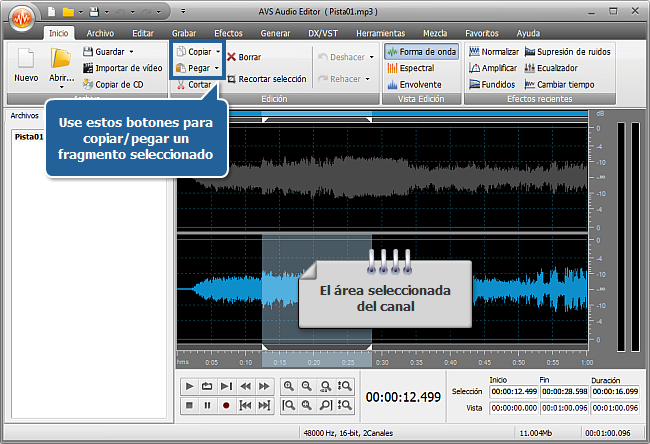Click the Borrar red X icon
The image size is (650, 444).
231,57
